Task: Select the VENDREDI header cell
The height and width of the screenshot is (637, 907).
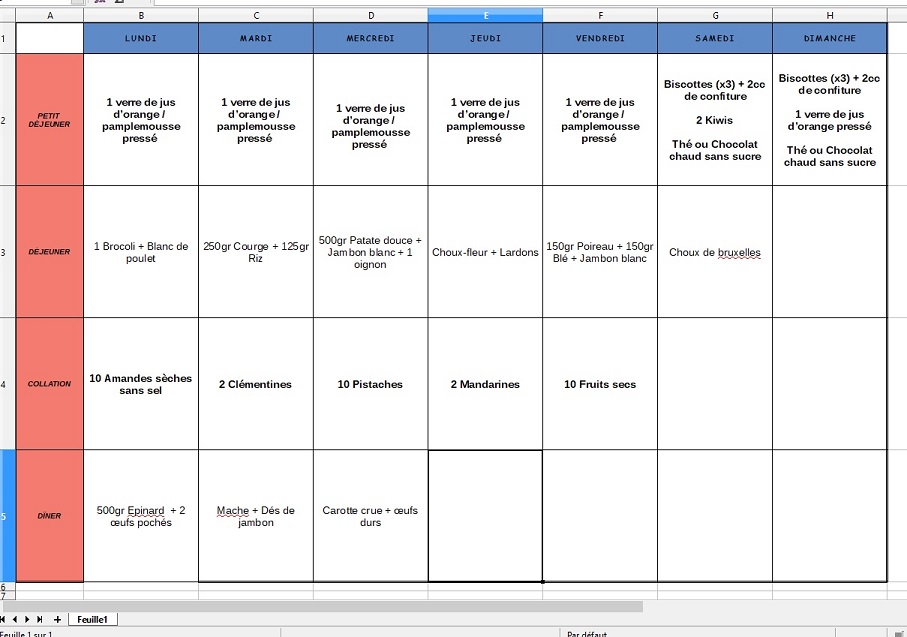Action: (600, 38)
